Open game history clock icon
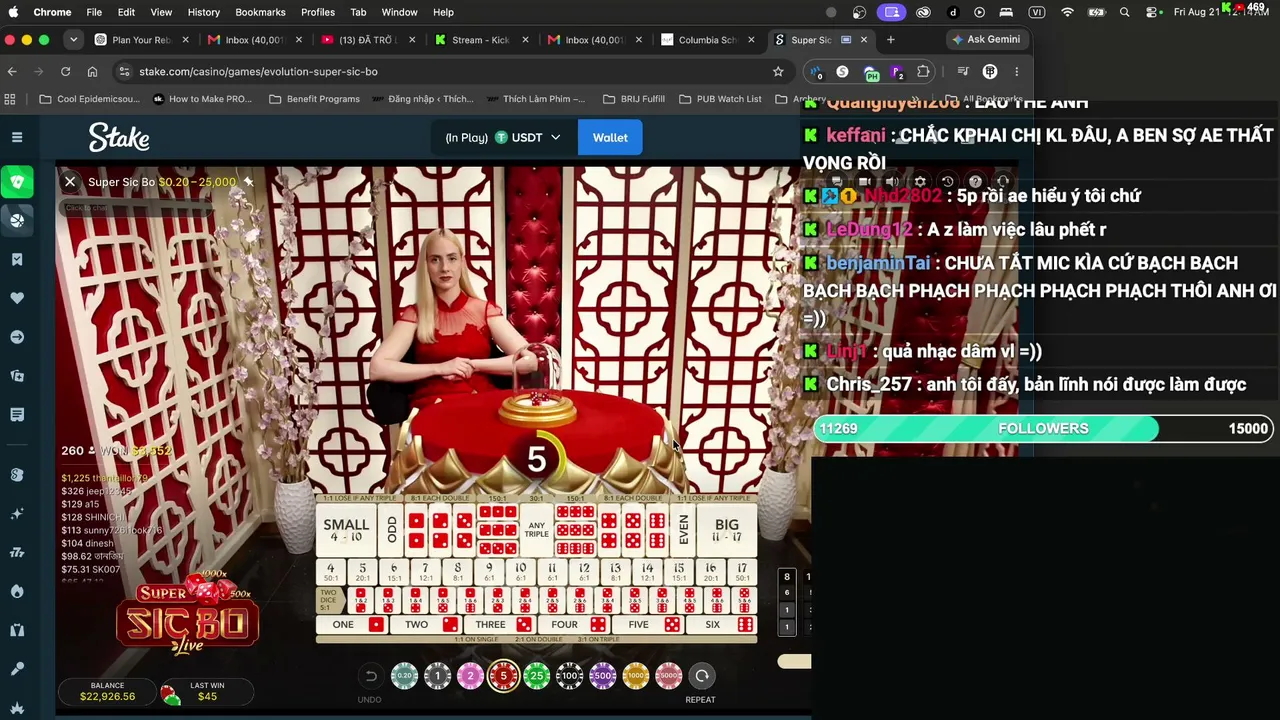Screen dimensions: 1280x720 click(x=948, y=182)
